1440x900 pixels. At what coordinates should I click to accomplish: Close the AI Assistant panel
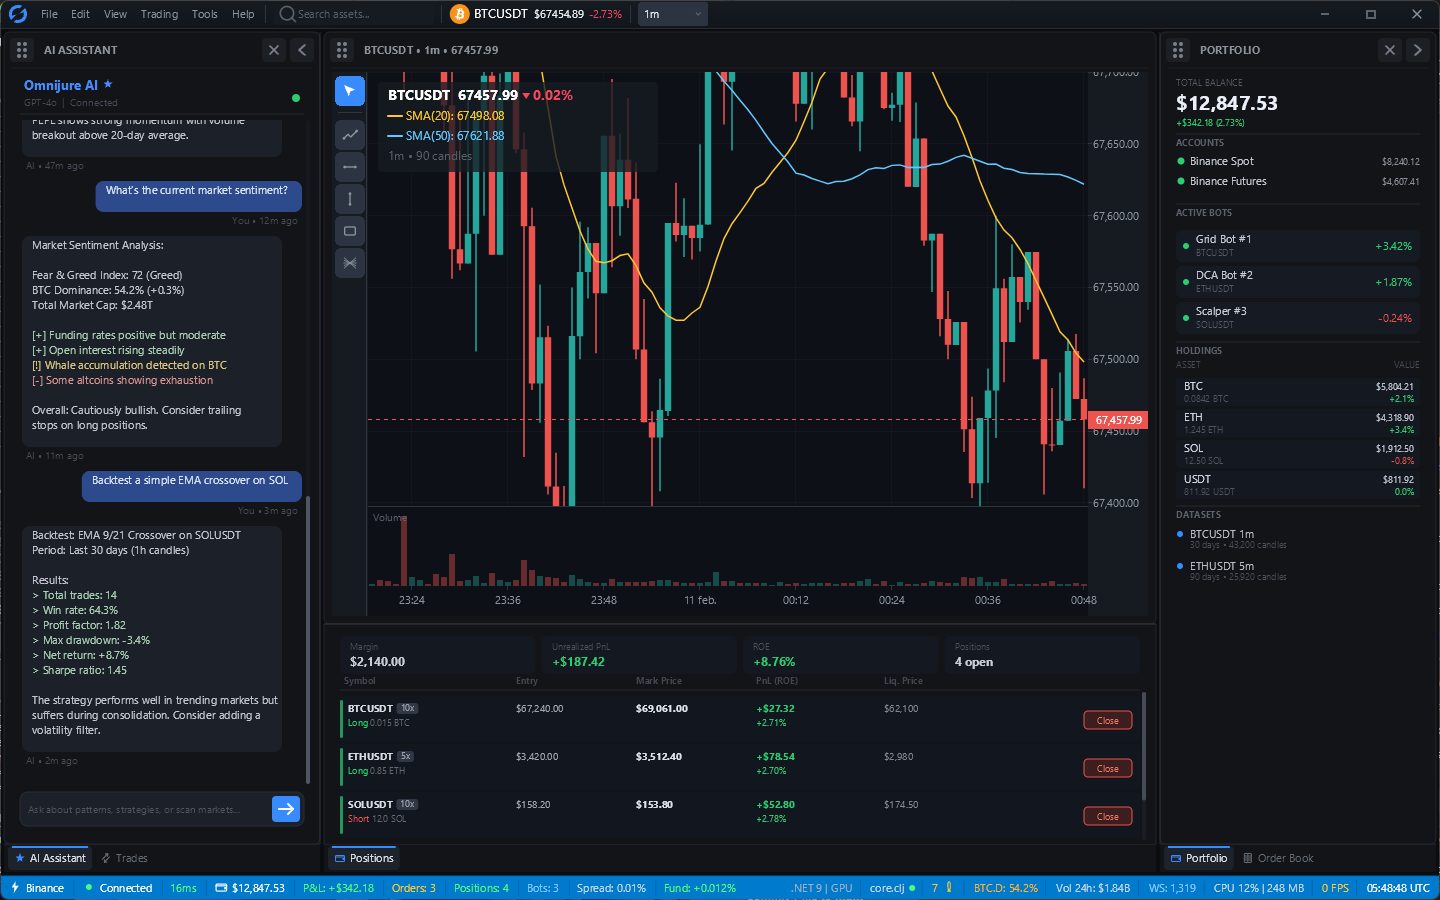pyautogui.click(x=274, y=50)
